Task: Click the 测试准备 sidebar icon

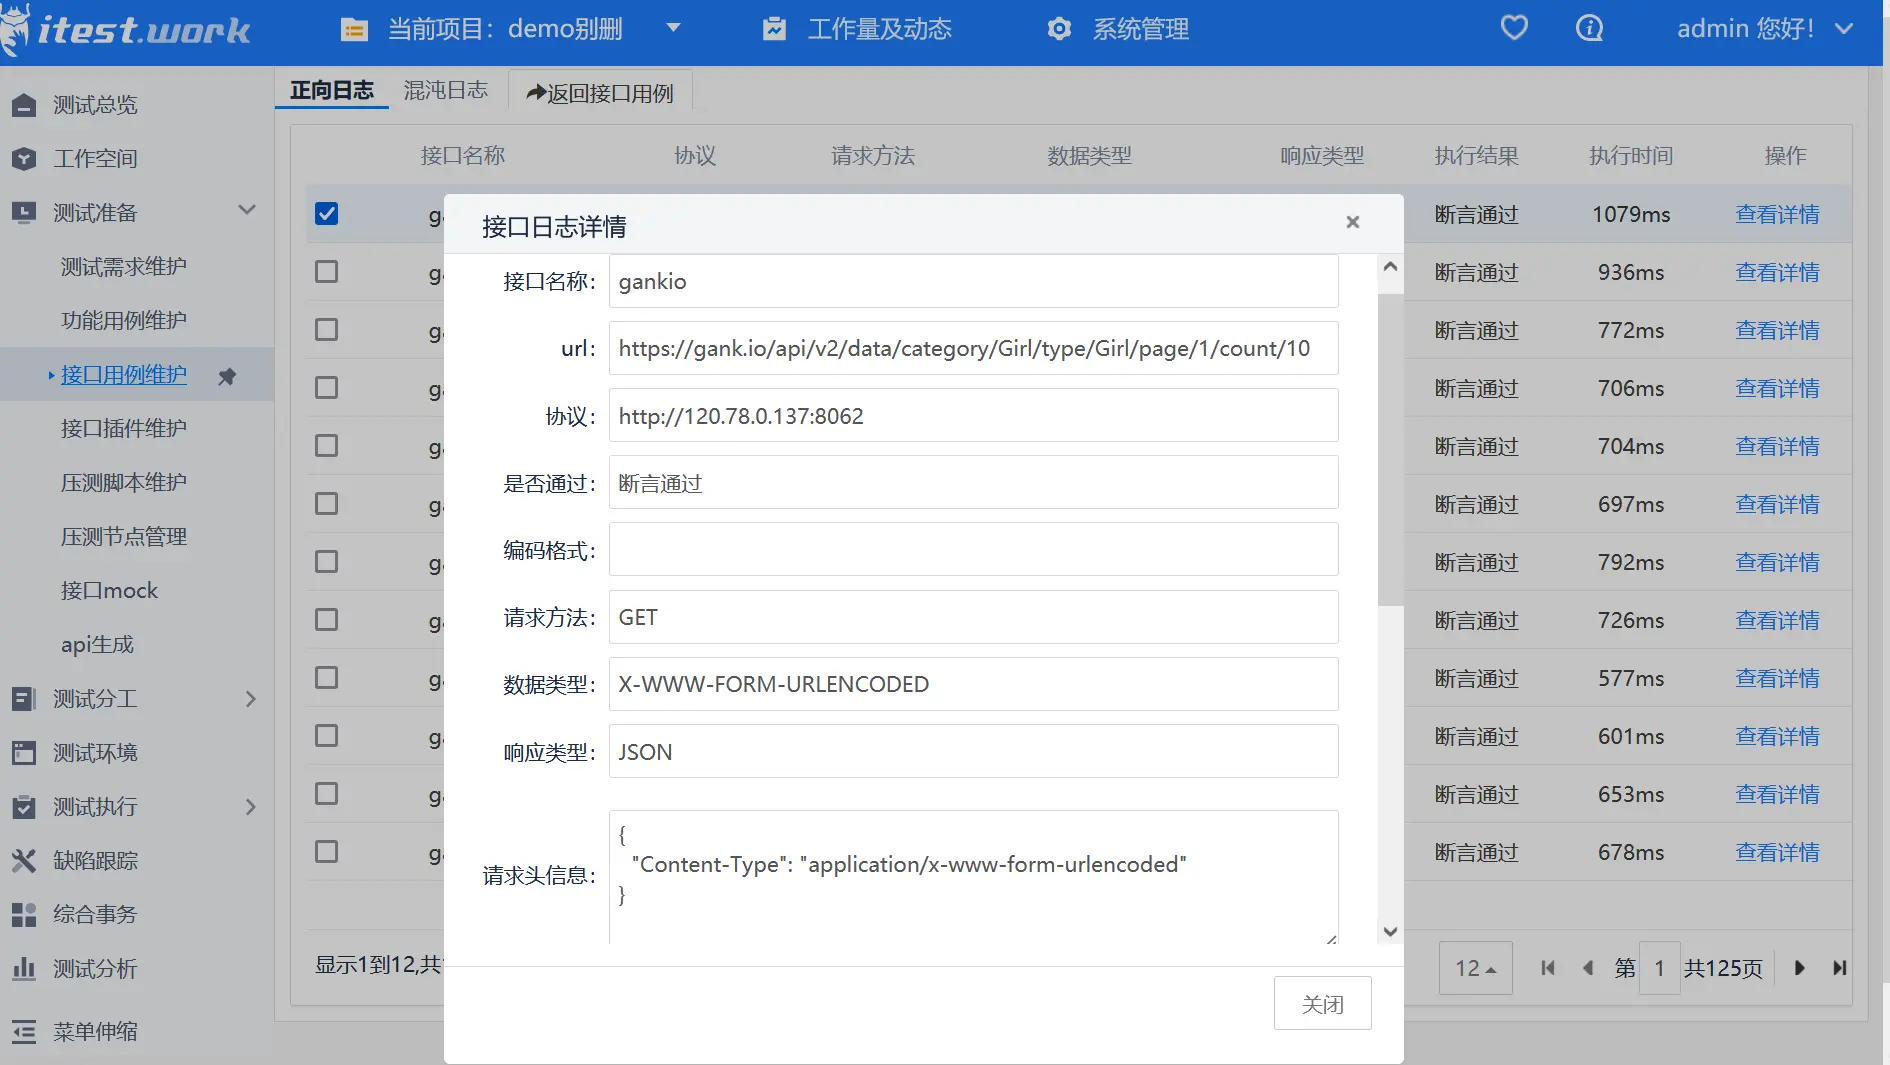Action: click(x=24, y=213)
